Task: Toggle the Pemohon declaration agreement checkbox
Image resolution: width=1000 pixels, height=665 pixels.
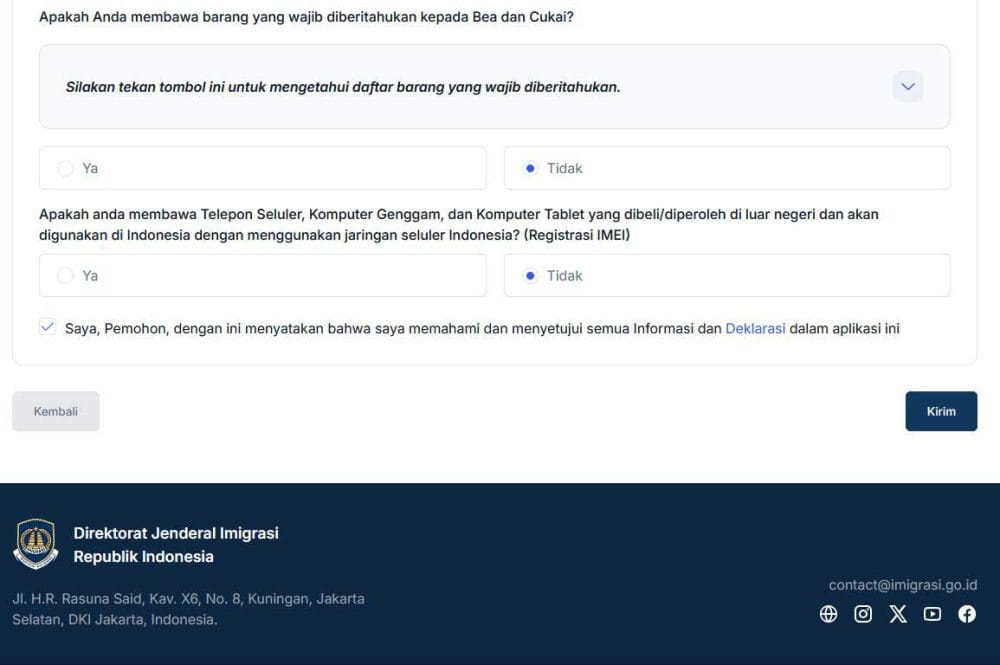Action: (48, 327)
